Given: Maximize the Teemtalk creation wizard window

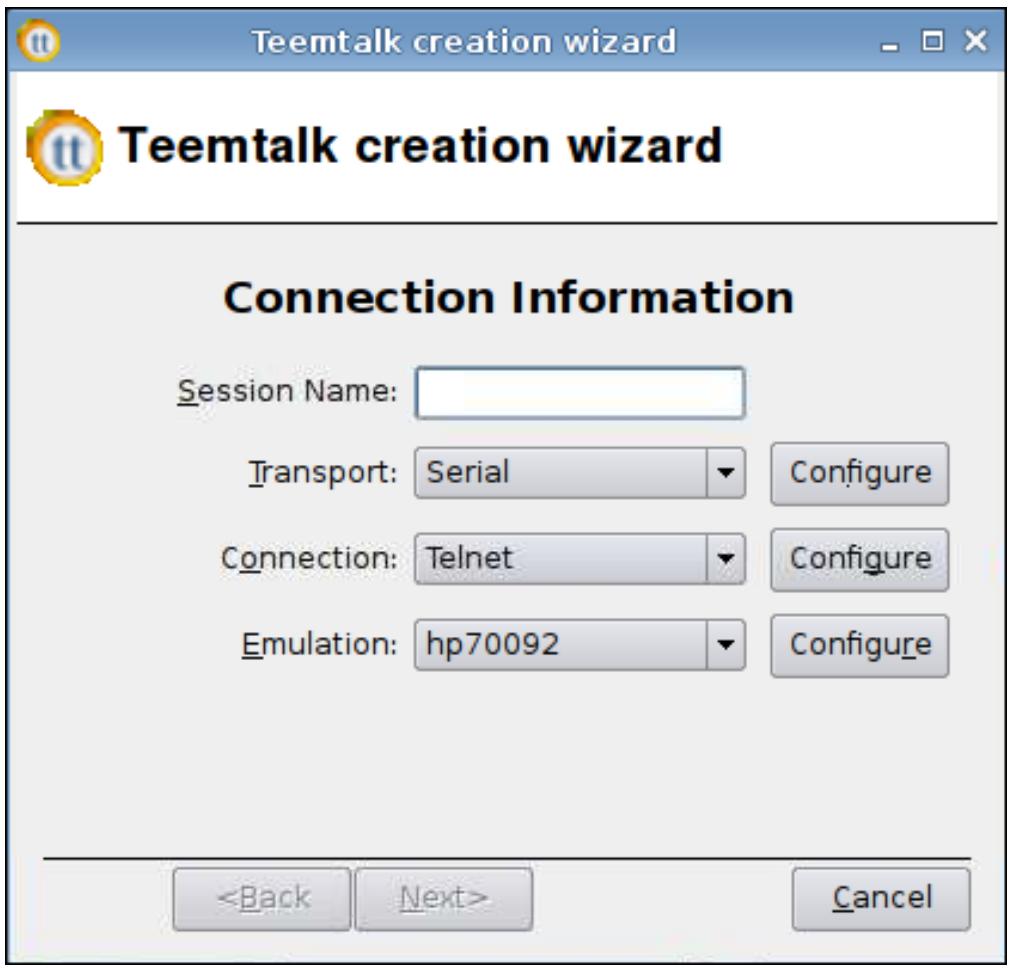Looking at the screenshot, I should (932, 41).
